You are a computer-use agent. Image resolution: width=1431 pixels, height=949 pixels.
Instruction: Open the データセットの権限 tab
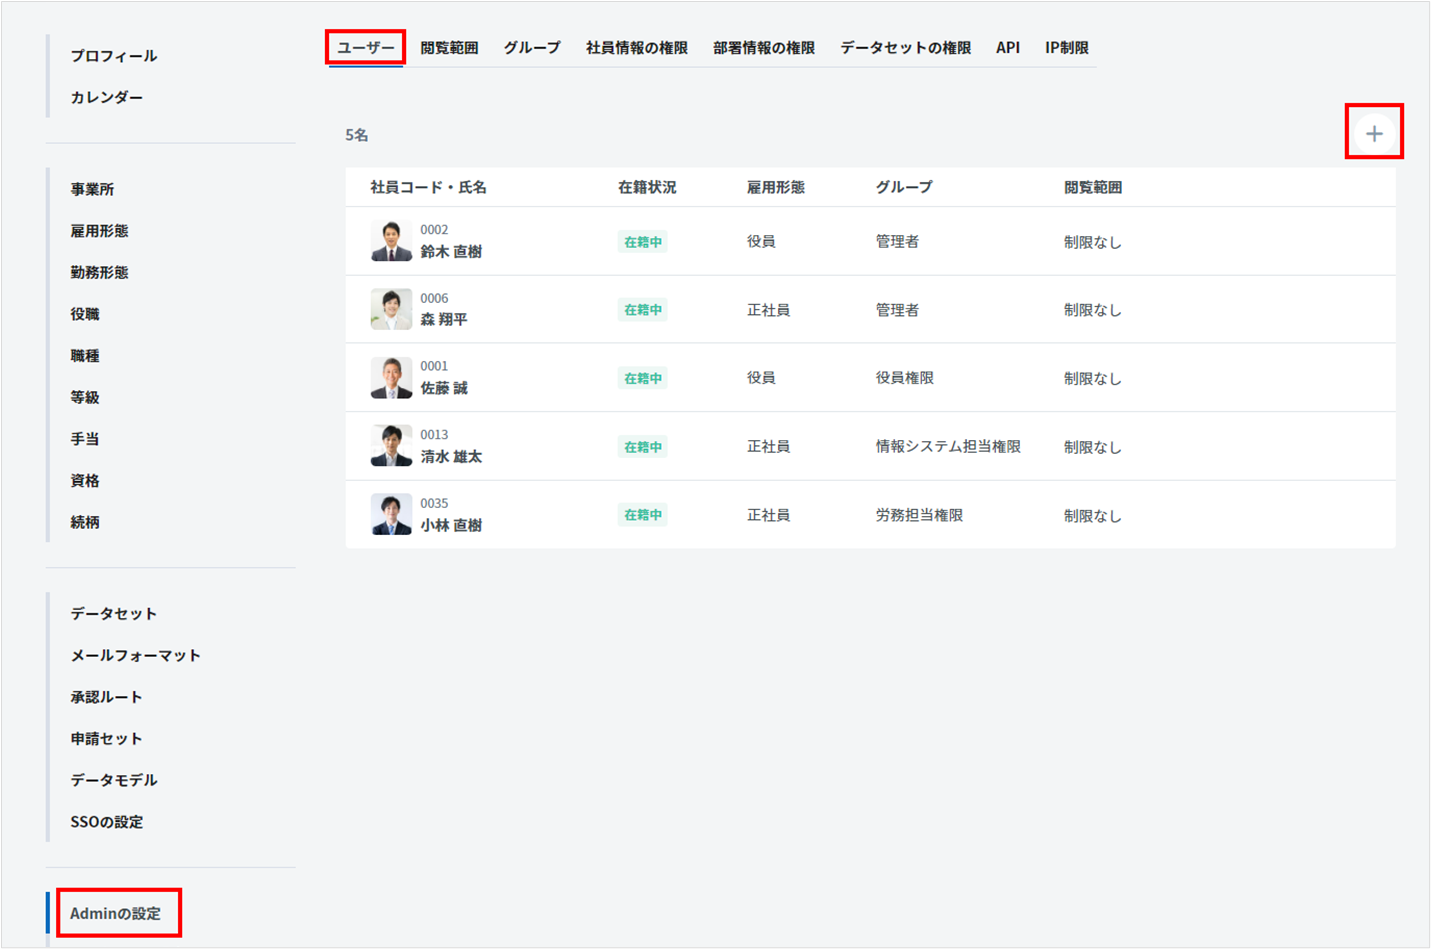pyautogui.click(x=905, y=48)
